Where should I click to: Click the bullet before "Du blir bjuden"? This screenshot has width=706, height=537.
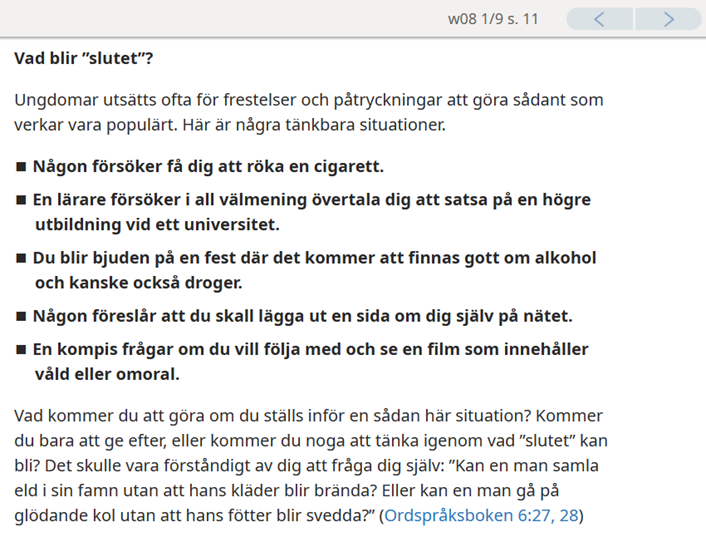(x=21, y=258)
